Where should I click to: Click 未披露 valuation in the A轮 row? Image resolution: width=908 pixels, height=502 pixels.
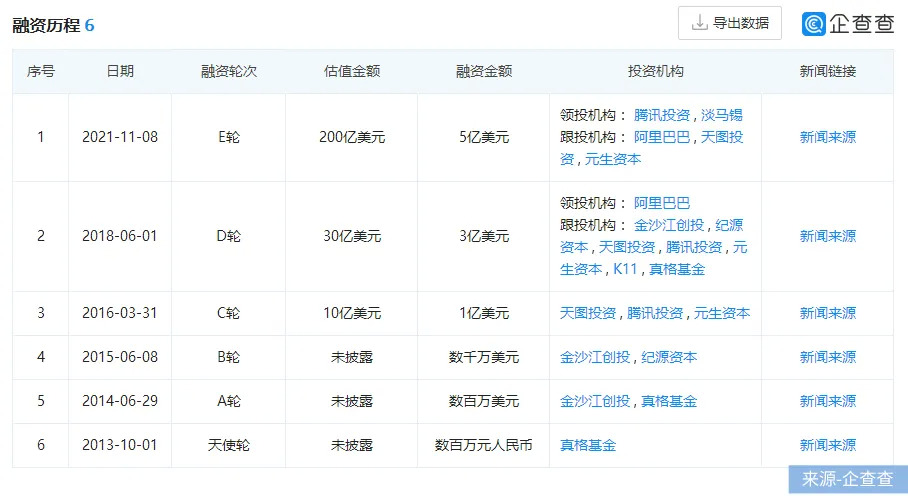(x=352, y=401)
